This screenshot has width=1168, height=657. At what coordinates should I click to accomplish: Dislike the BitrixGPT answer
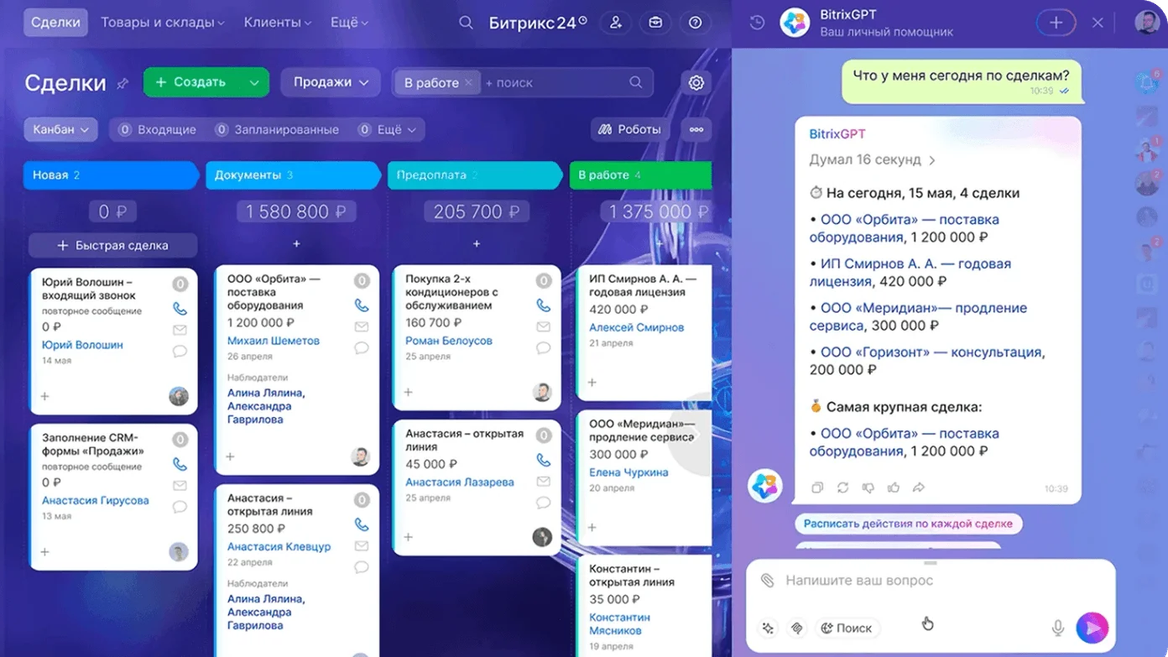point(868,487)
